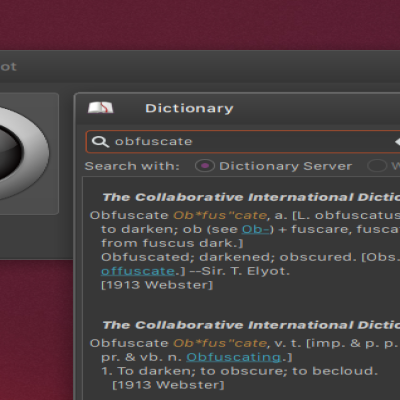
Task: Click the first '[1913 Webster]' source line
Action: tap(157, 285)
